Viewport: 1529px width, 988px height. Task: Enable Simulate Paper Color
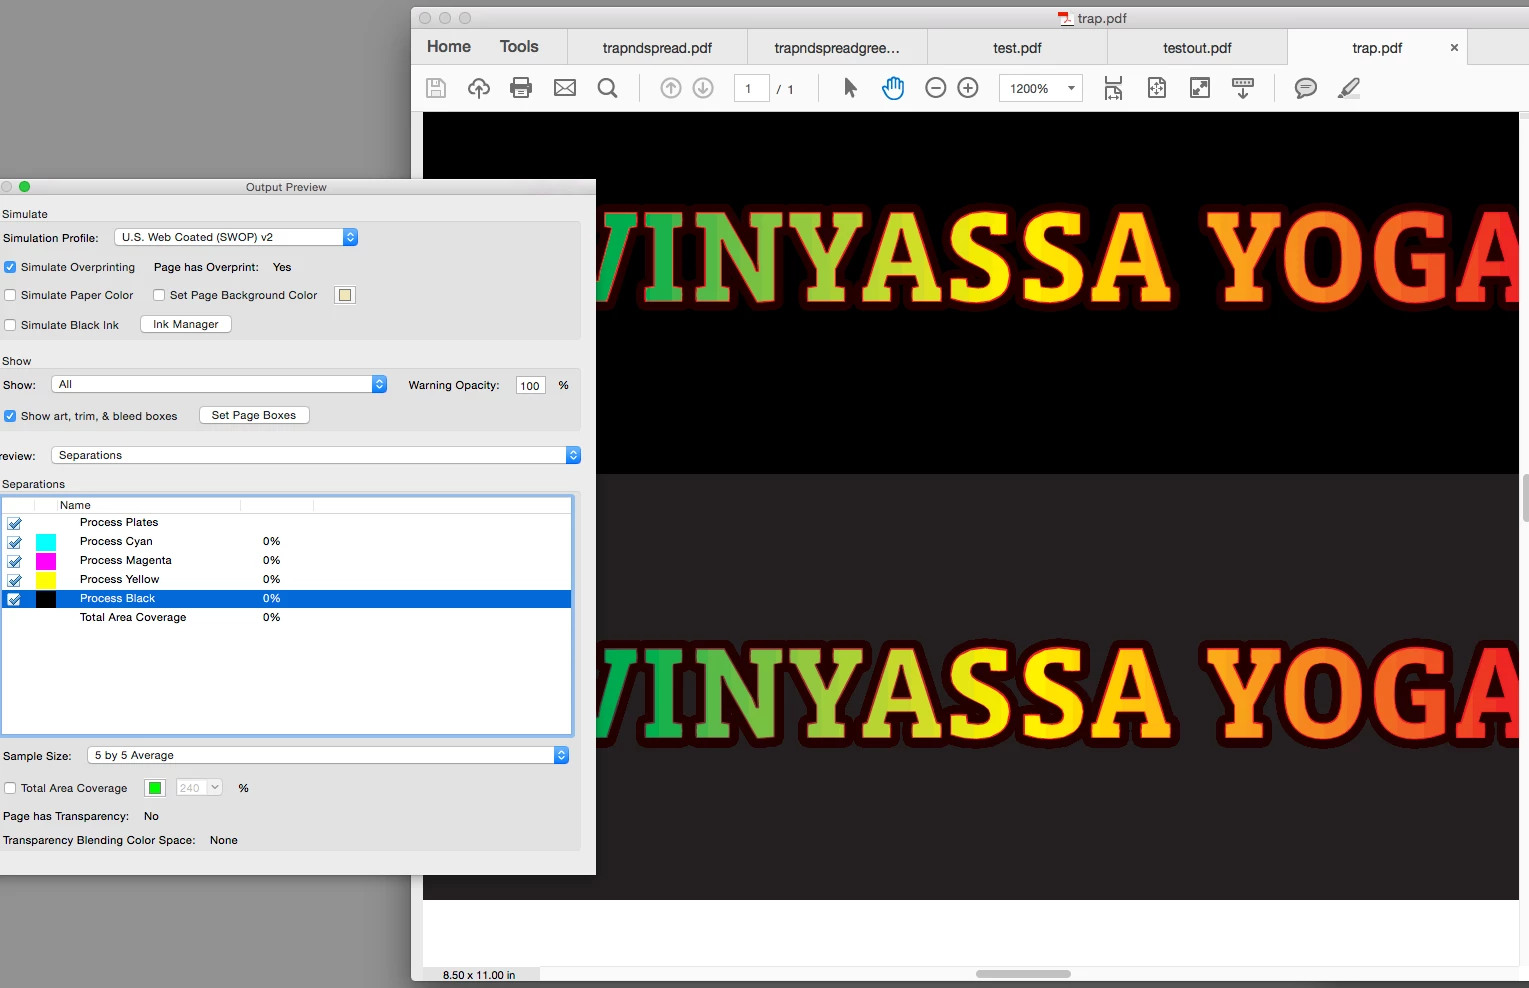(10, 295)
